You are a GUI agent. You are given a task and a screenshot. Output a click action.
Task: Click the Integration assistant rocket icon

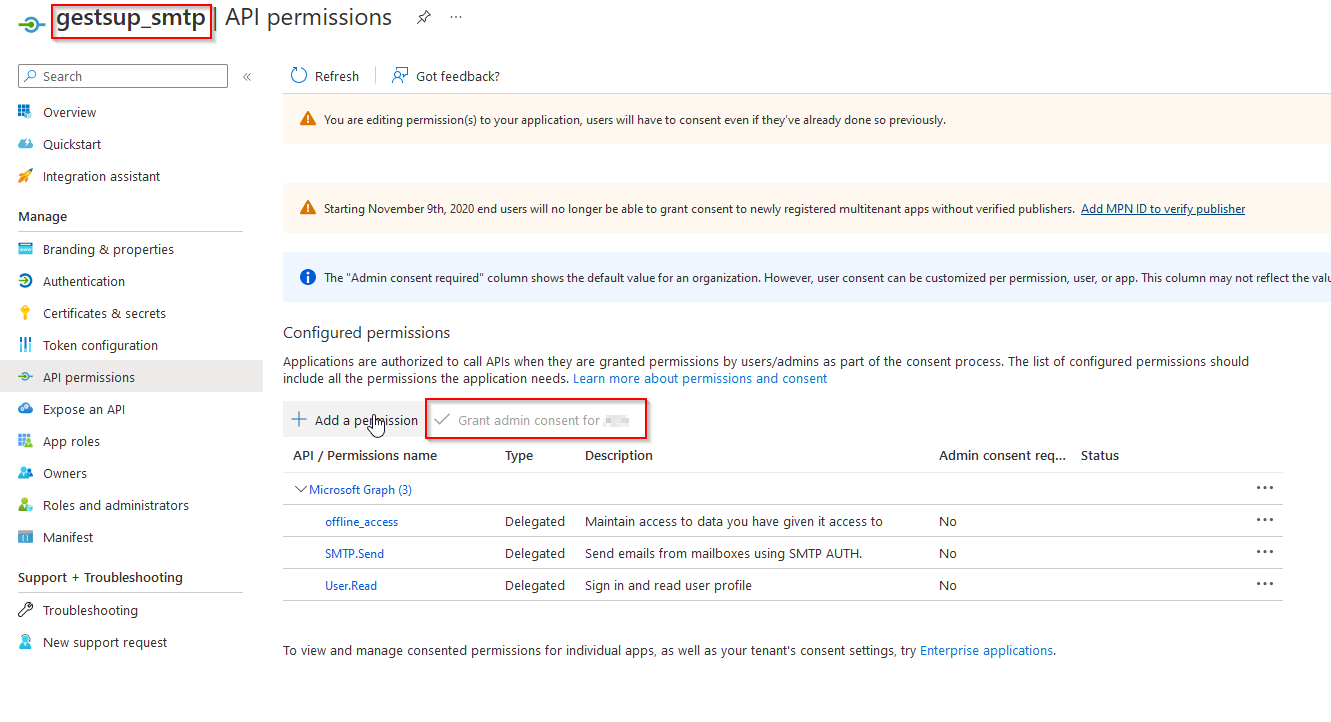(26, 176)
